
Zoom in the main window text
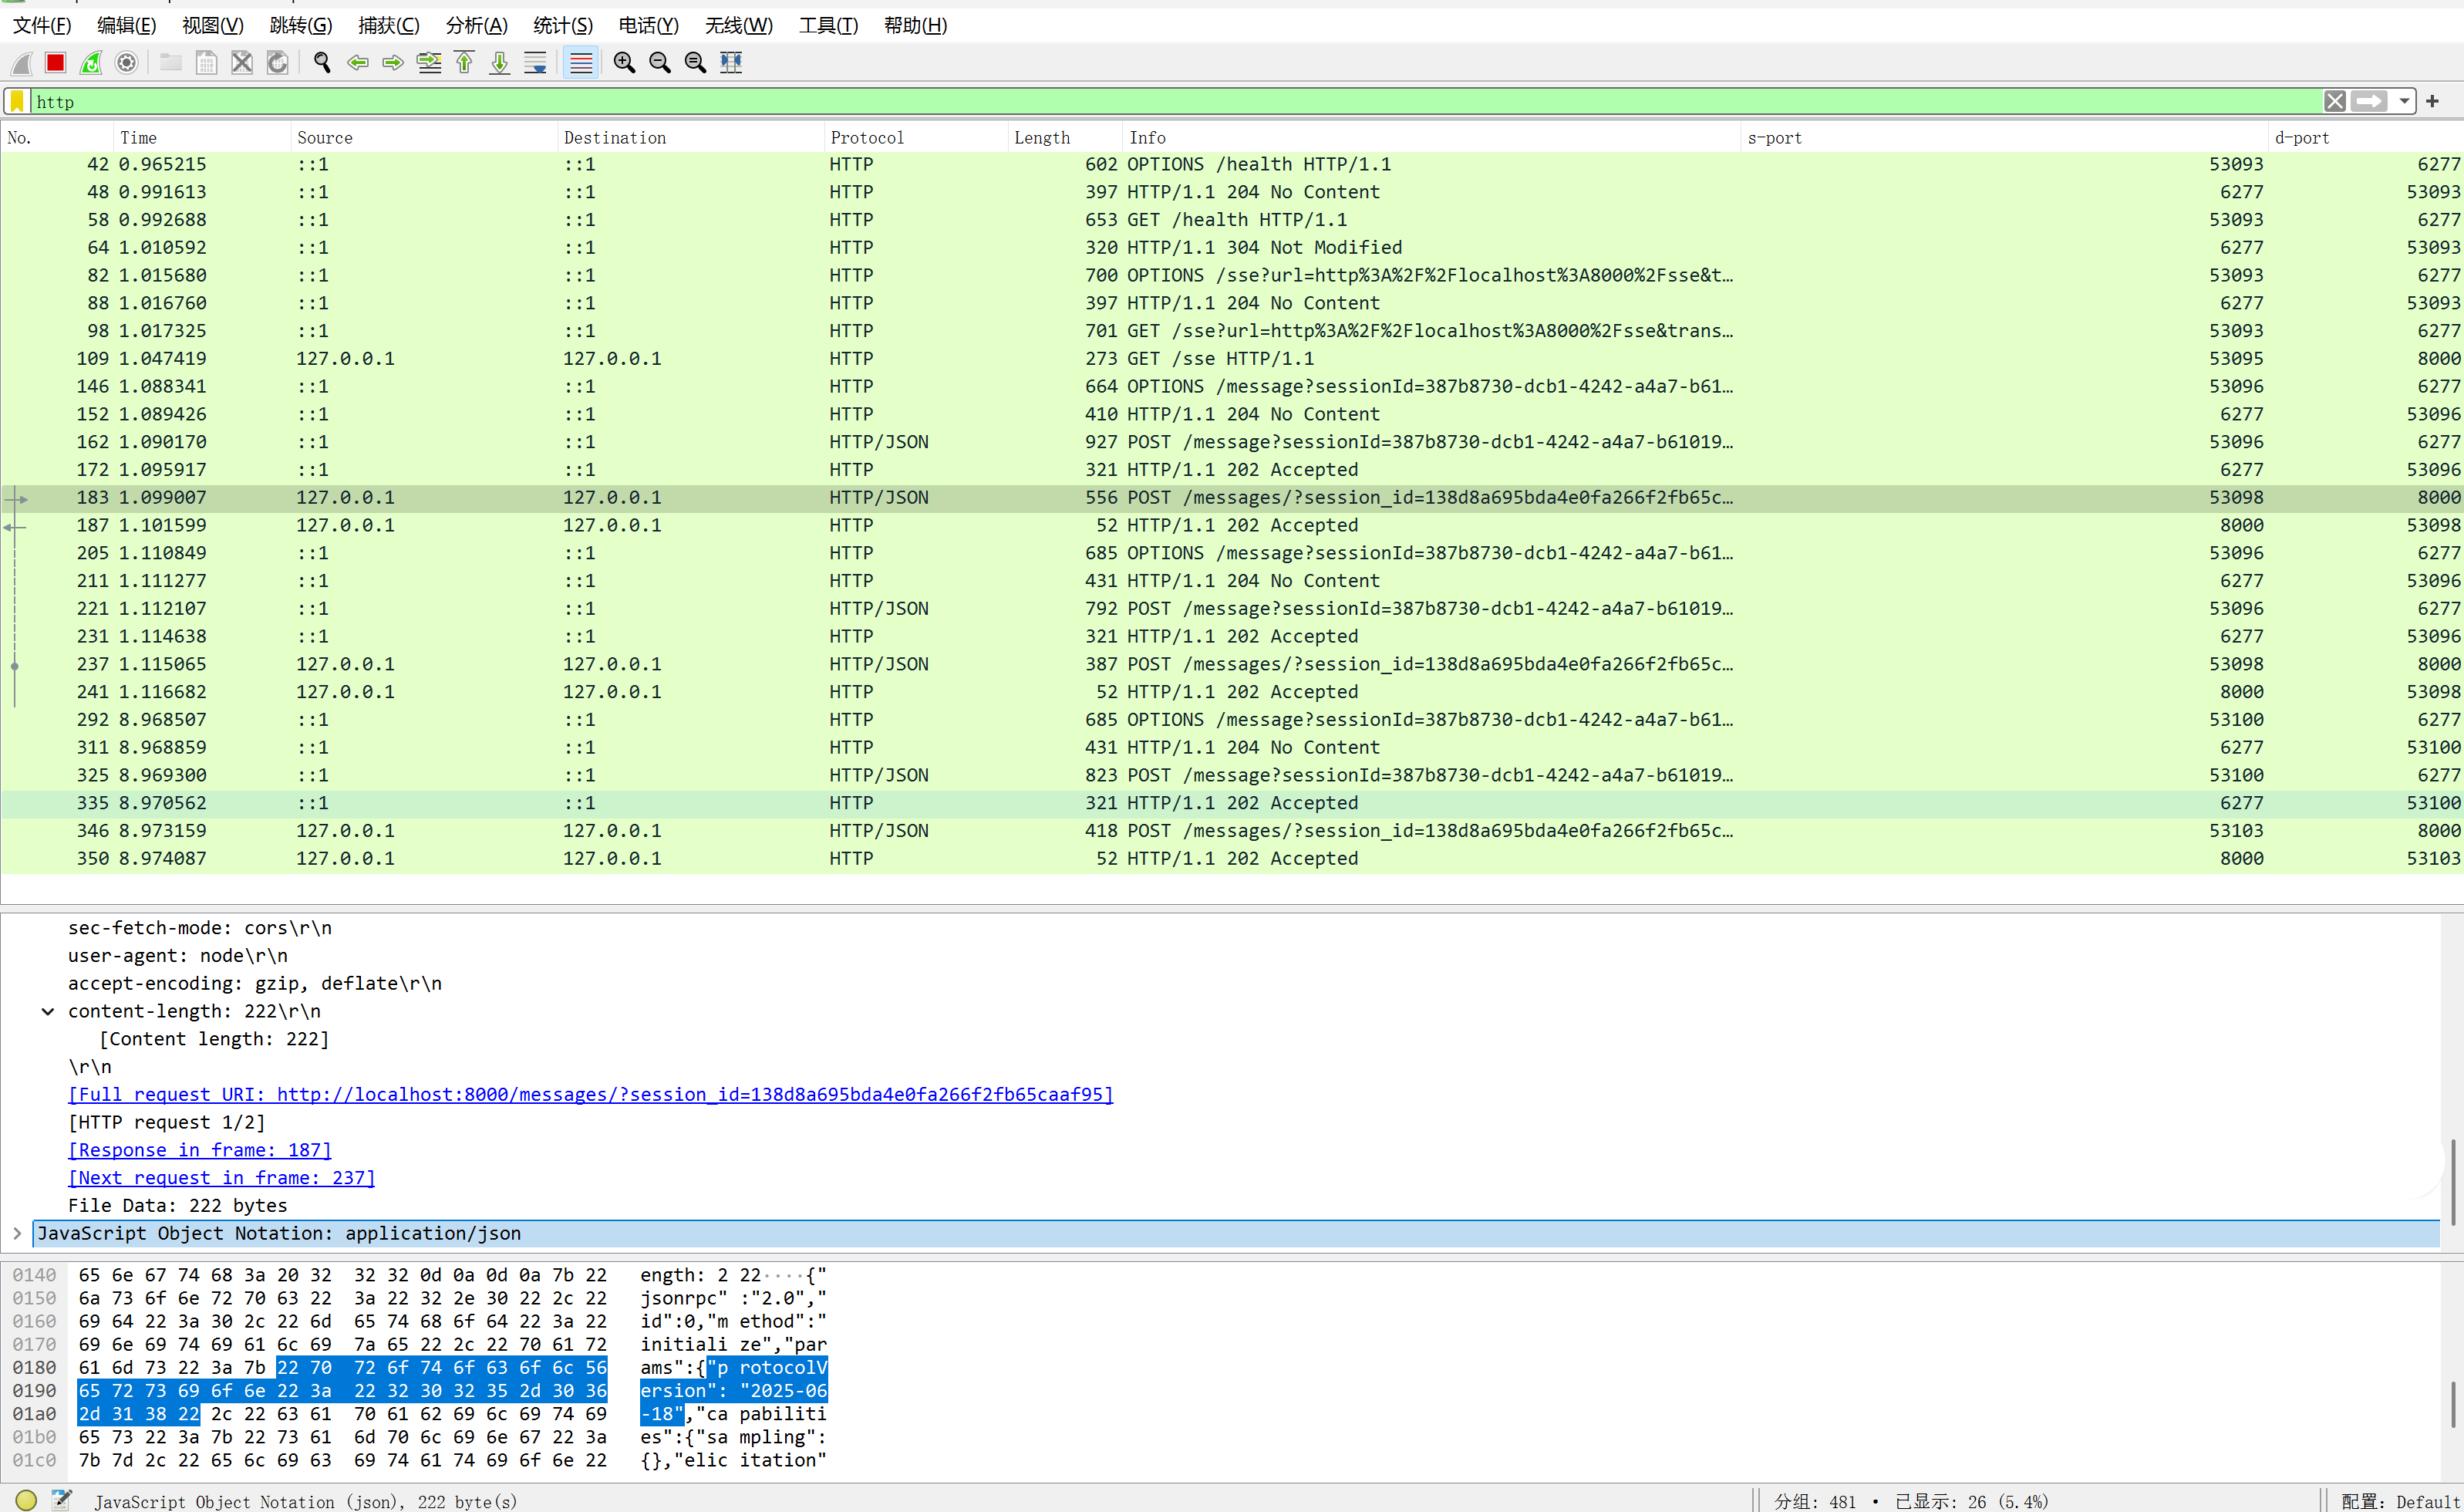624,63
